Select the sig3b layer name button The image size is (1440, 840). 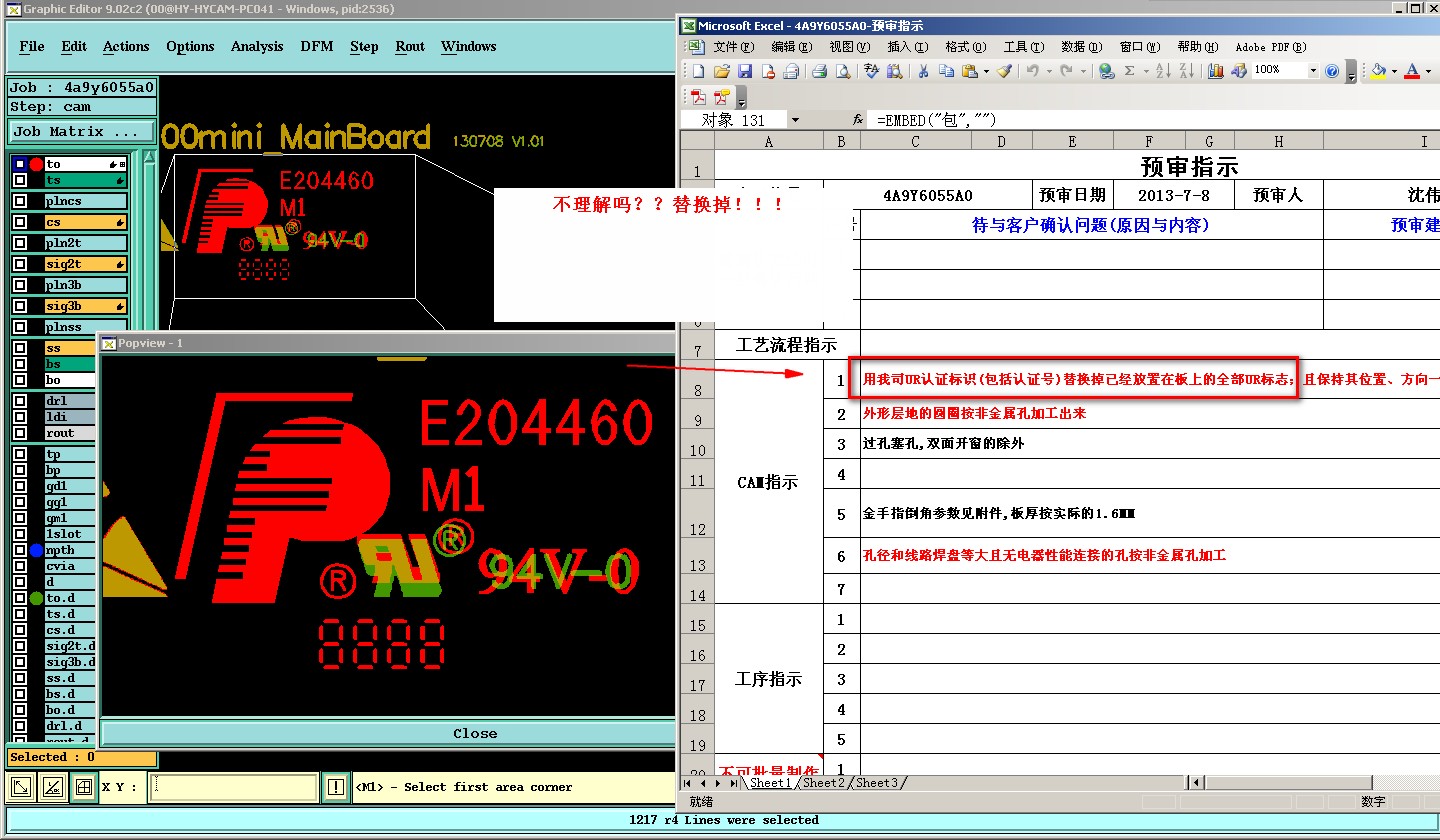86,306
